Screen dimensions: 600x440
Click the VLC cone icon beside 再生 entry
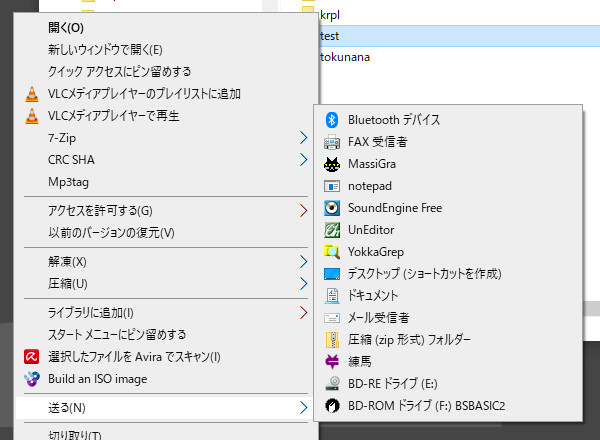pyautogui.click(x=32, y=116)
